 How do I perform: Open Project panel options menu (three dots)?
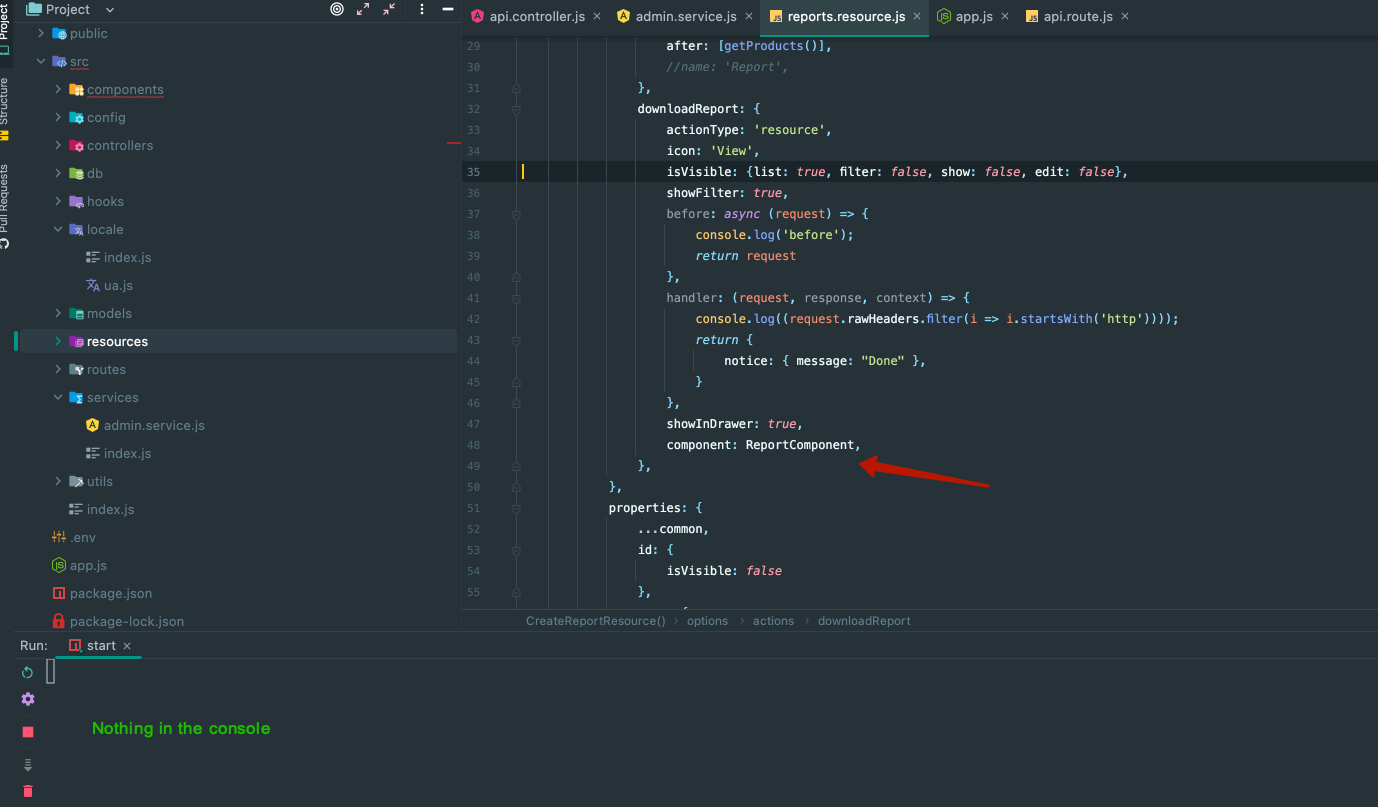(x=421, y=9)
